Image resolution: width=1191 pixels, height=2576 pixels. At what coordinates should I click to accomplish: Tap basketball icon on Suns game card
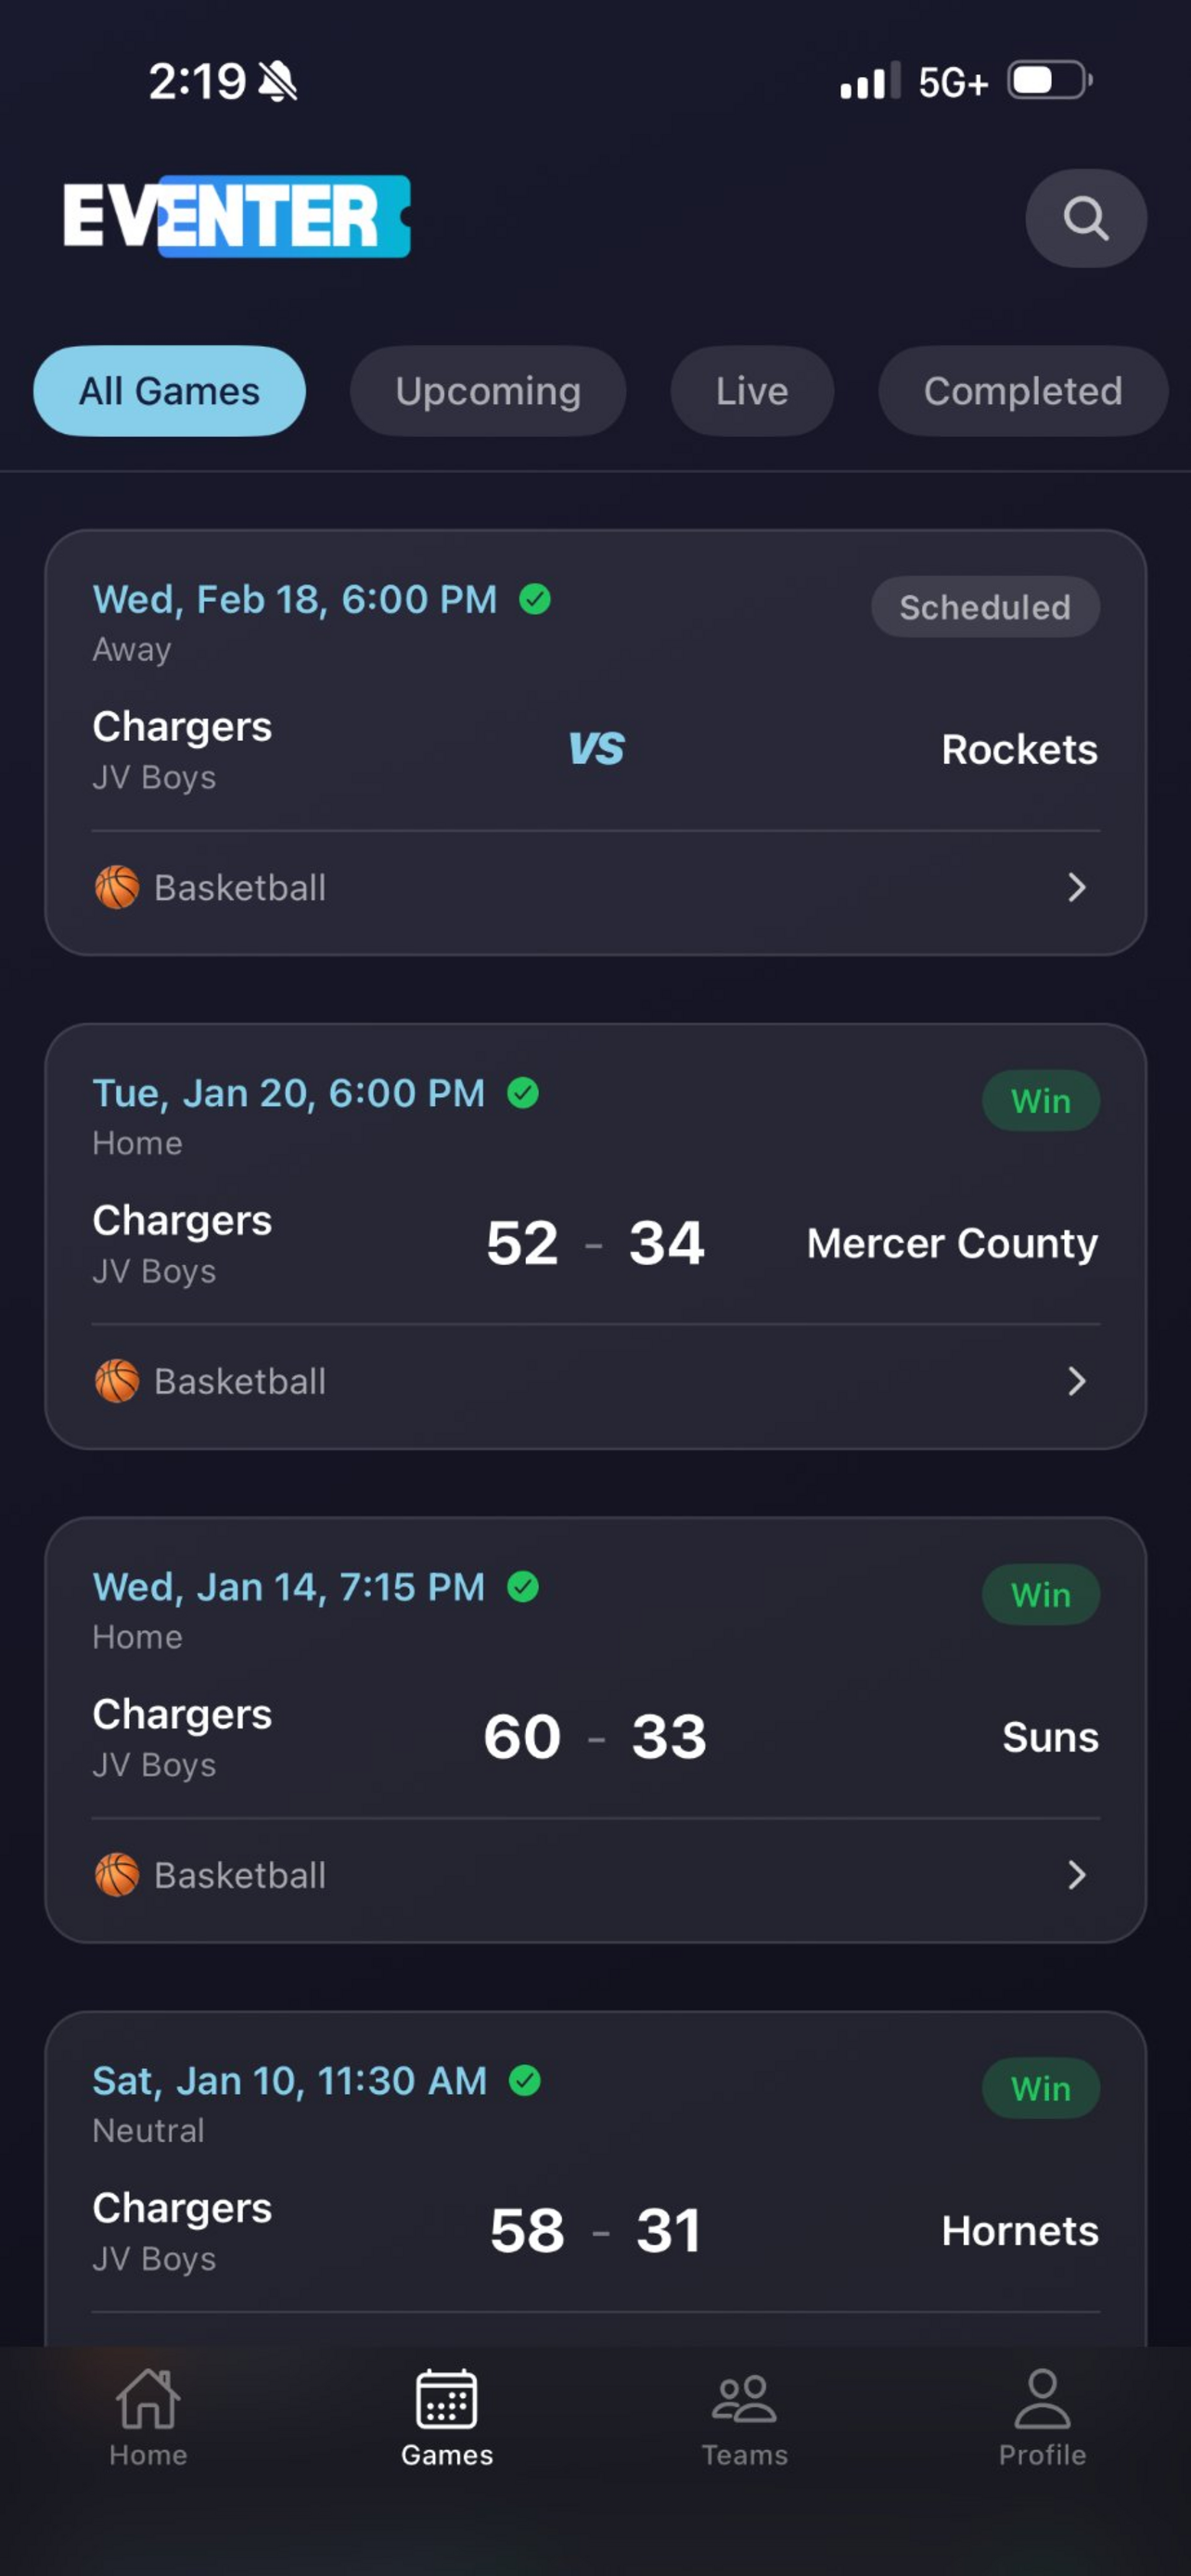click(117, 1874)
